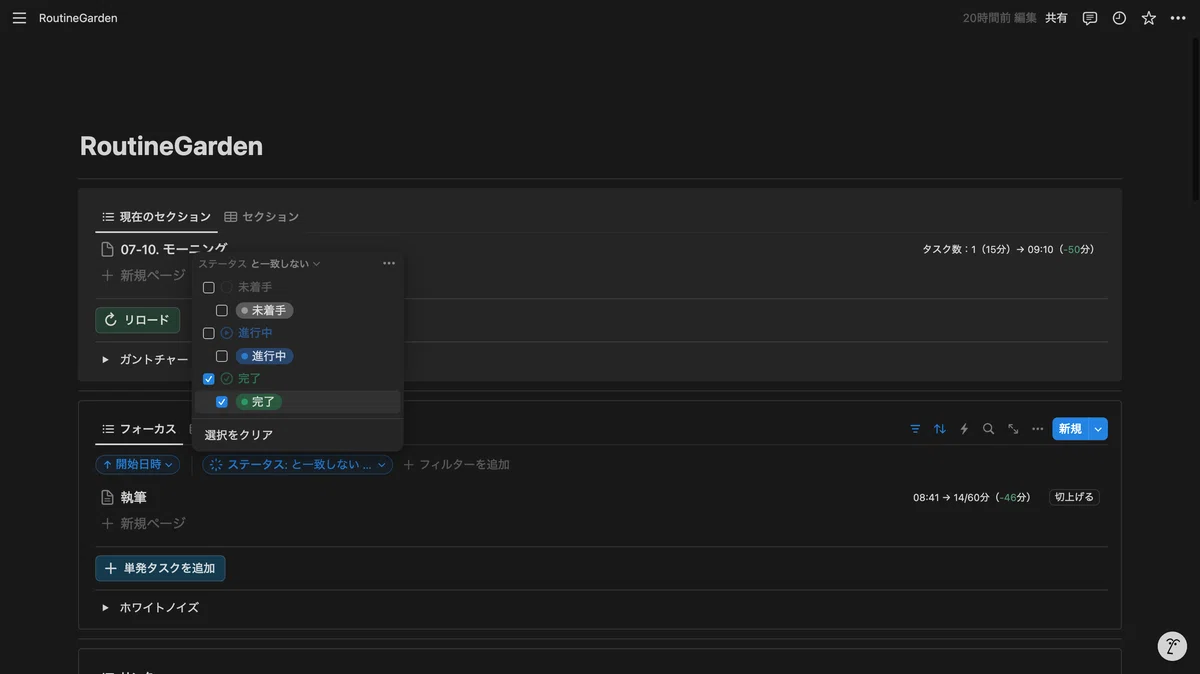Switch to the 現在のセクション tab

[x=156, y=216]
